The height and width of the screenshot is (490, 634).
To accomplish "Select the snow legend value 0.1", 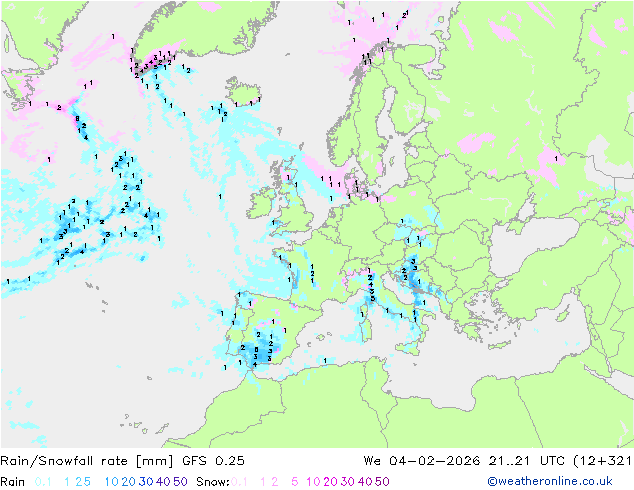I will (x=239, y=482).
